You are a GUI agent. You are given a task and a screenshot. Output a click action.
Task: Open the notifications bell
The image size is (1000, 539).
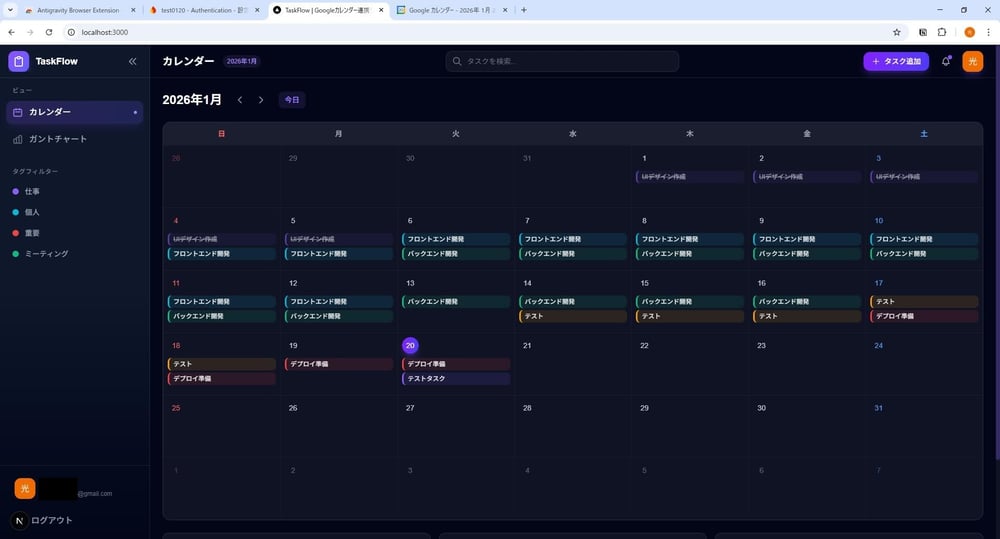click(946, 61)
